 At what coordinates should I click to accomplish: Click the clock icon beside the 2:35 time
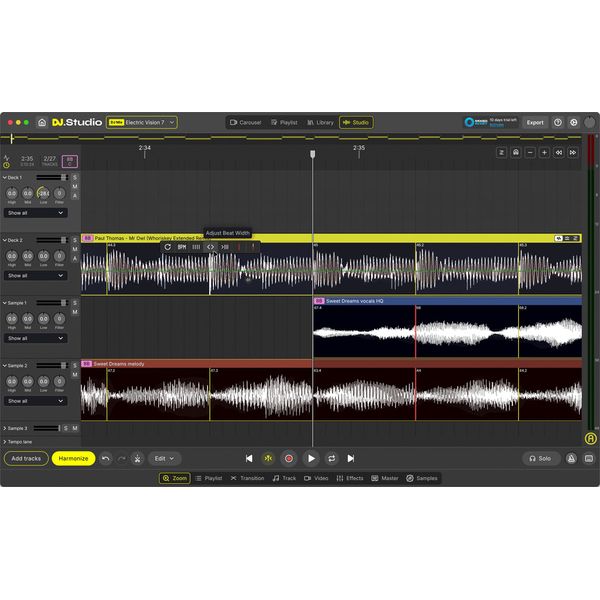[7, 165]
